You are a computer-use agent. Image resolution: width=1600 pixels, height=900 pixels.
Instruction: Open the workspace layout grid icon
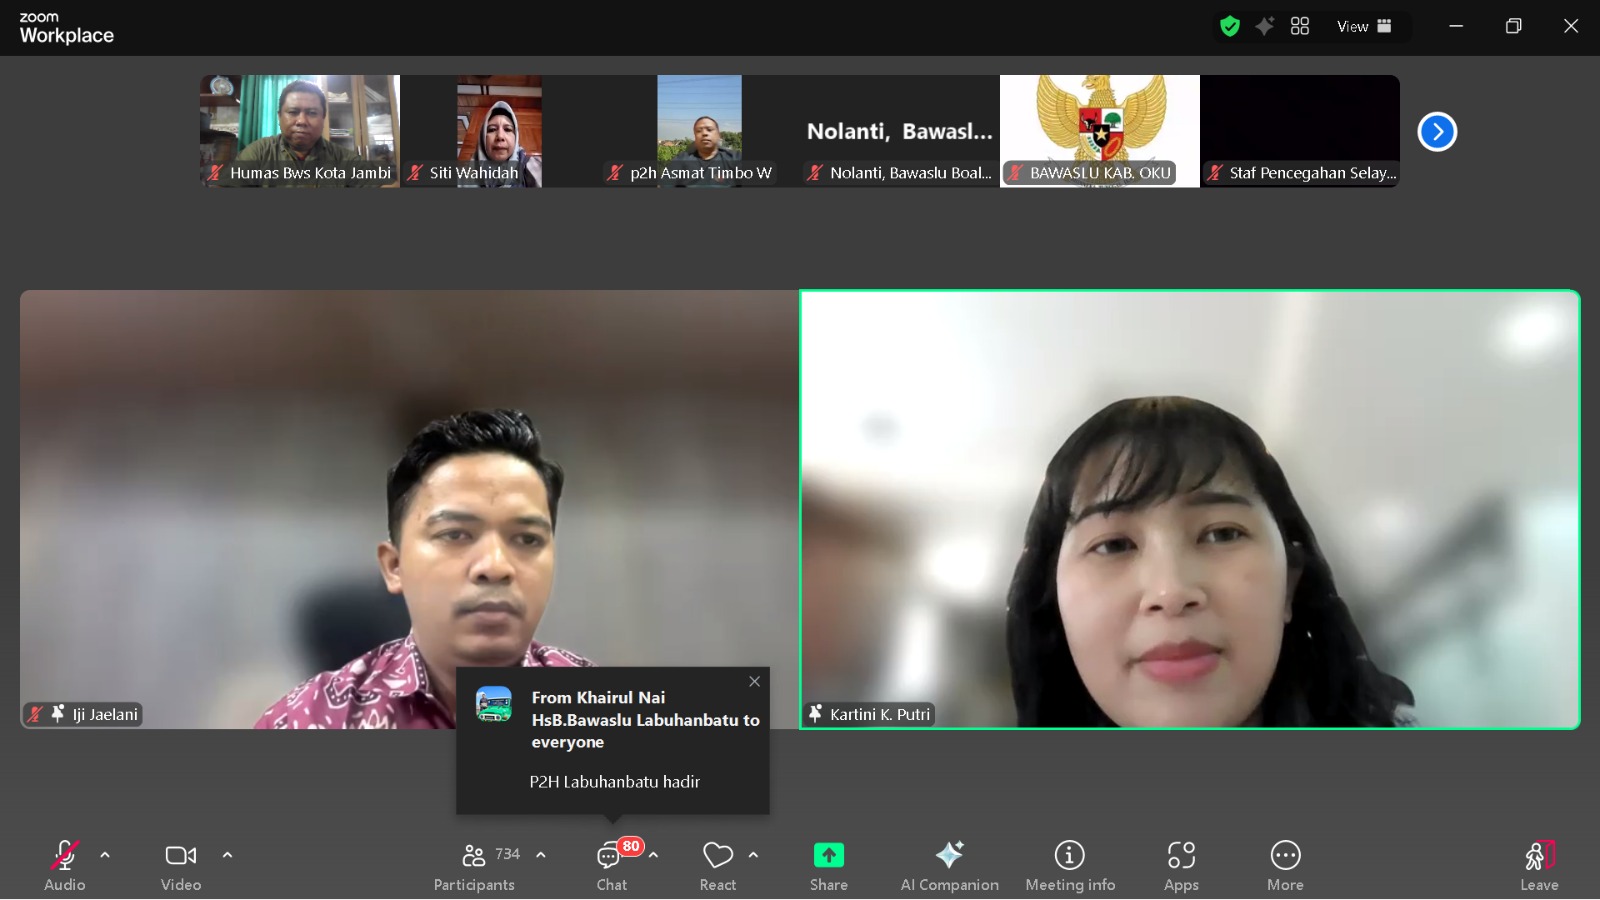(x=1300, y=26)
